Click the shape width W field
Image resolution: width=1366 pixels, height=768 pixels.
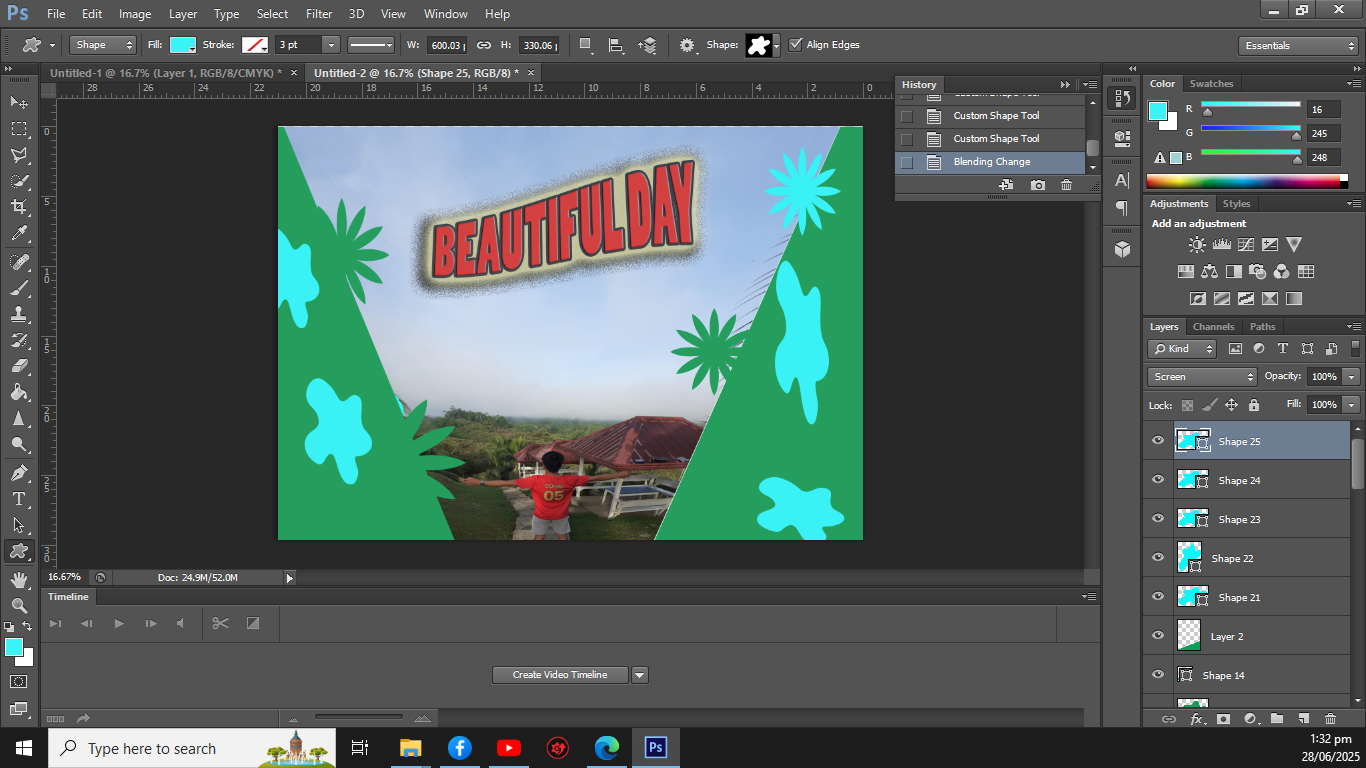(446, 45)
